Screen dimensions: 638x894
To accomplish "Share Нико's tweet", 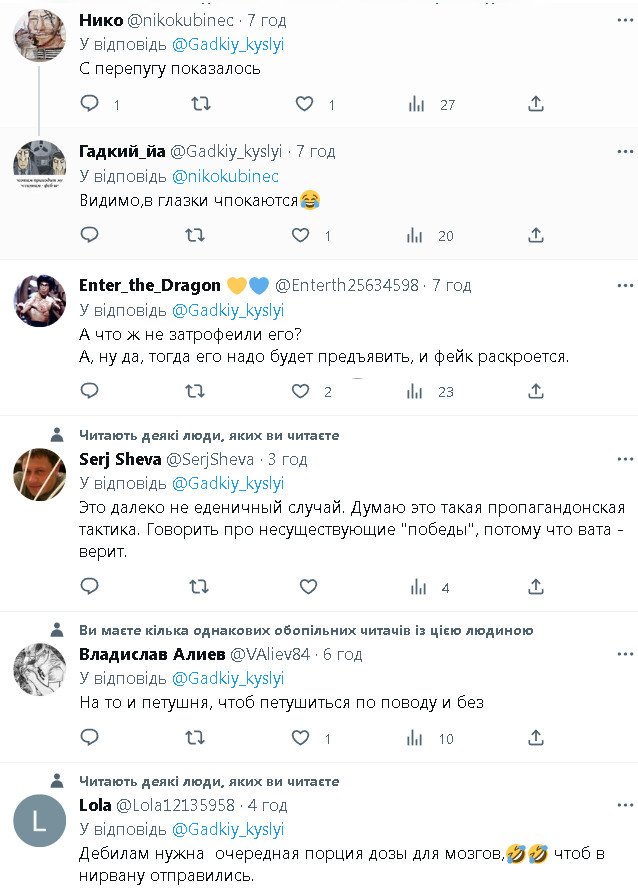I will pyautogui.click(x=536, y=104).
